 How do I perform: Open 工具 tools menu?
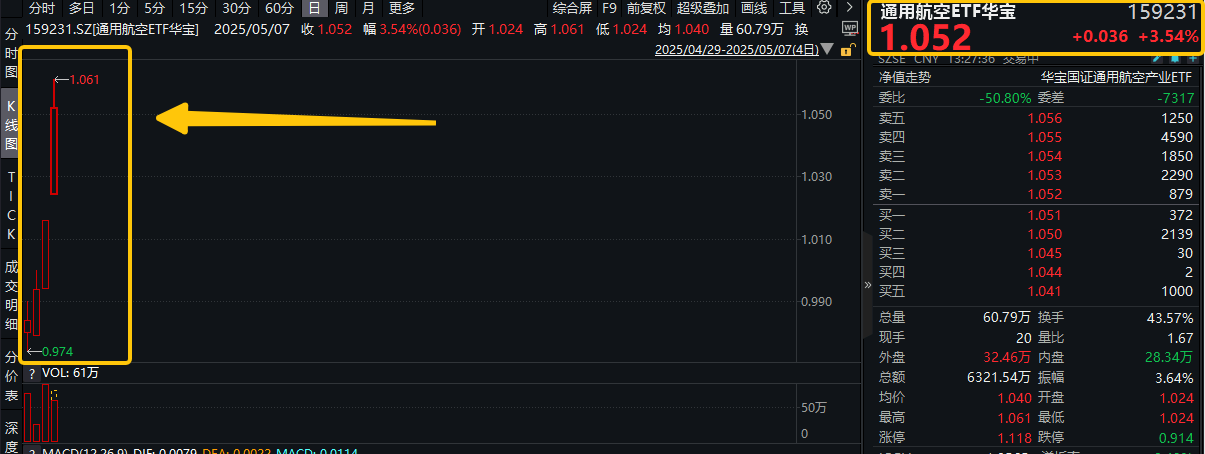pos(793,8)
